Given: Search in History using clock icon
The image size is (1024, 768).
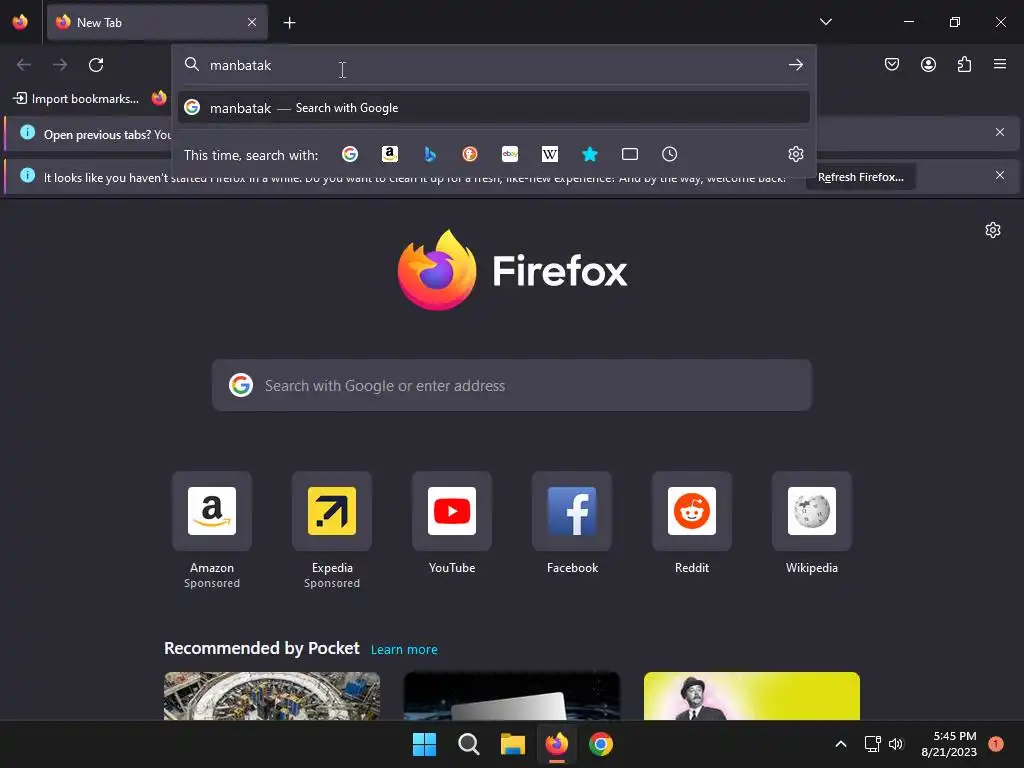Looking at the screenshot, I should 669,155.
